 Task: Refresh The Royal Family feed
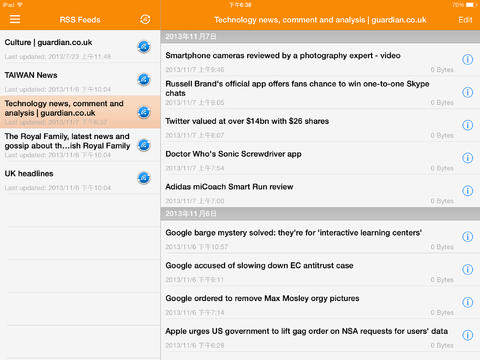coord(144,145)
